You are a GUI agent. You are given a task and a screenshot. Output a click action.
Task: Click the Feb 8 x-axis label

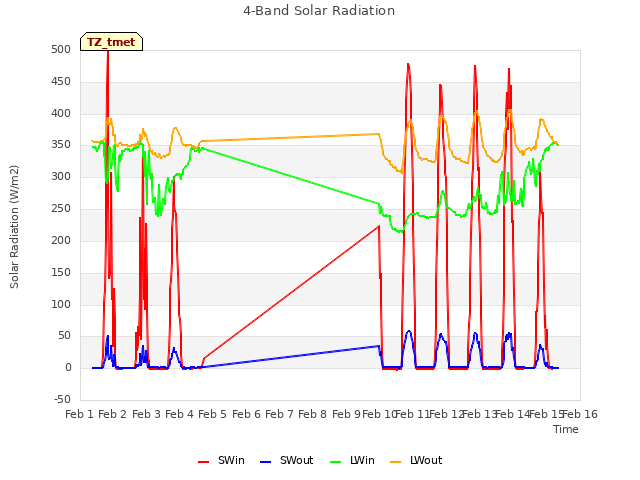(x=312, y=415)
